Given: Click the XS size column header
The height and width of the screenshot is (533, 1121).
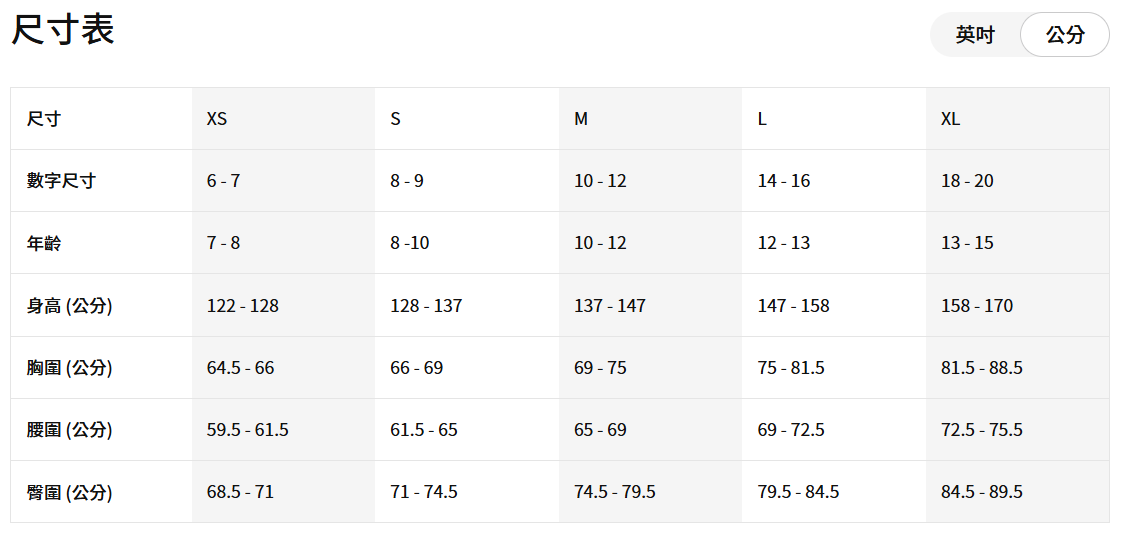Looking at the screenshot, I should click(217, 119).
